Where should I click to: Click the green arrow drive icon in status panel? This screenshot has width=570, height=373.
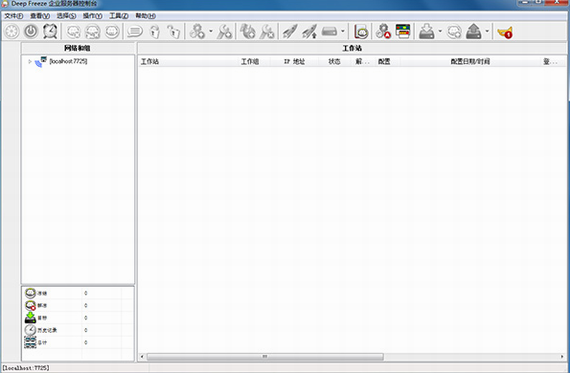(x=31, y=318)
